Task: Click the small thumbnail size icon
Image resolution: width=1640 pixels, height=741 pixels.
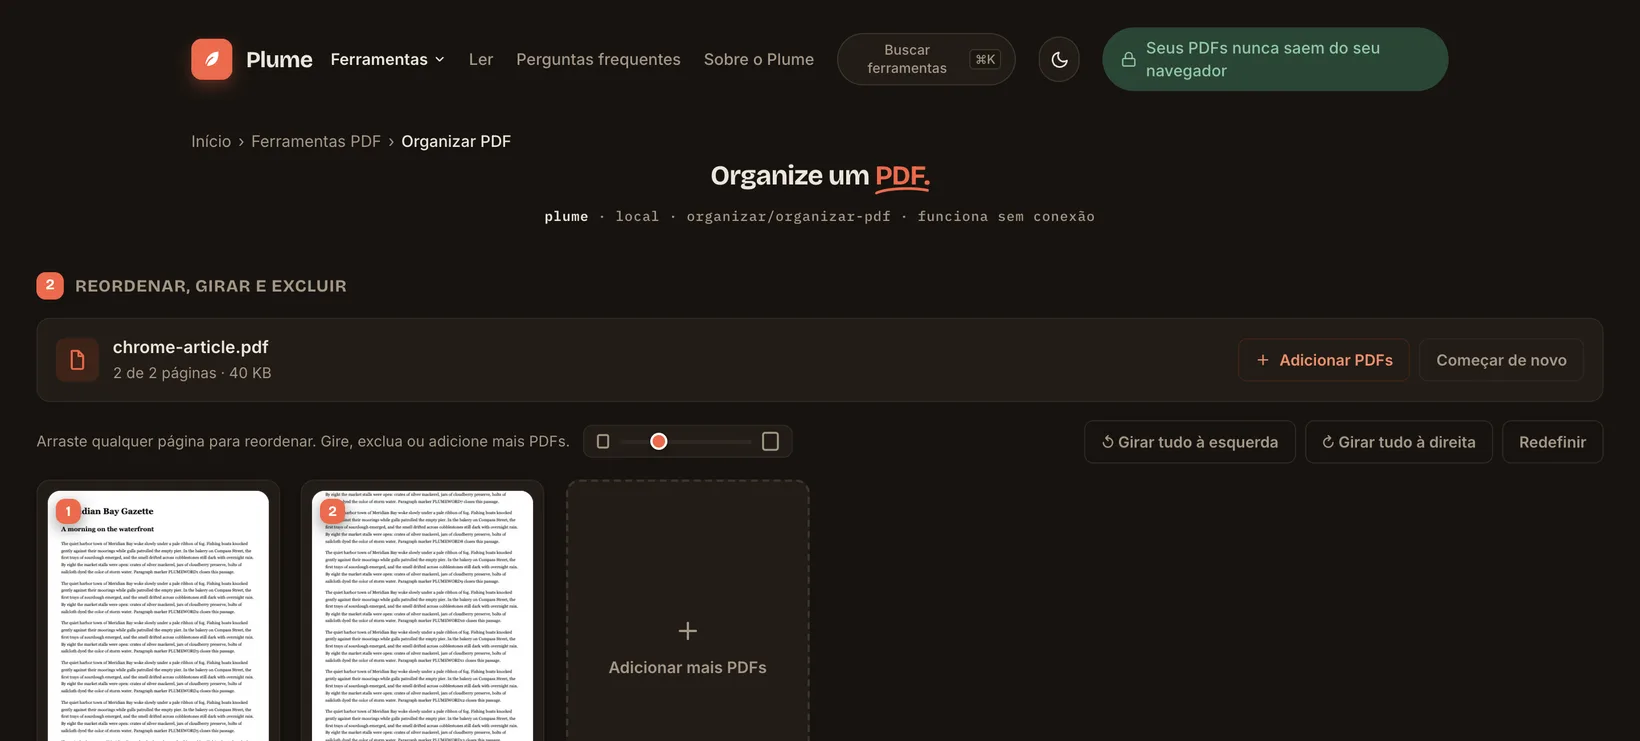Action: click(x=603, y=441)
